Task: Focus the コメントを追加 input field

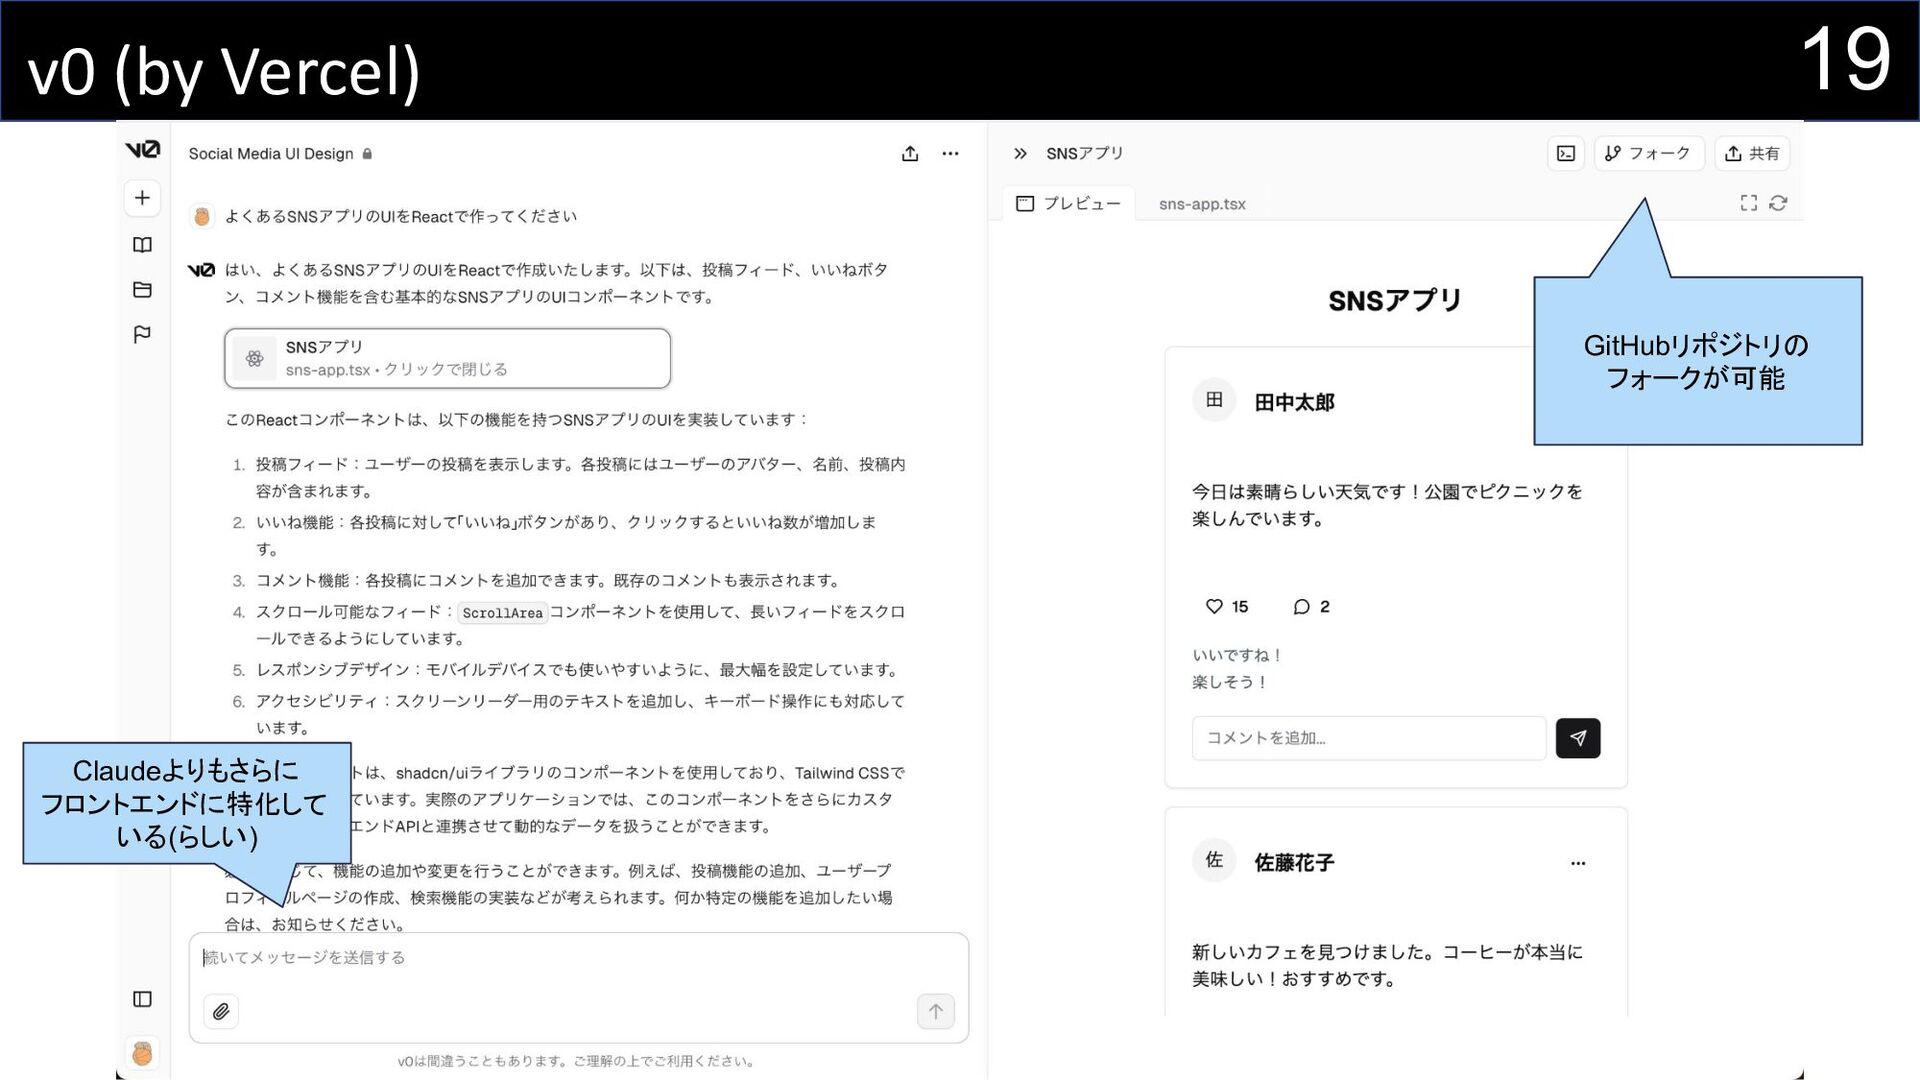Action: [1369, 738]
